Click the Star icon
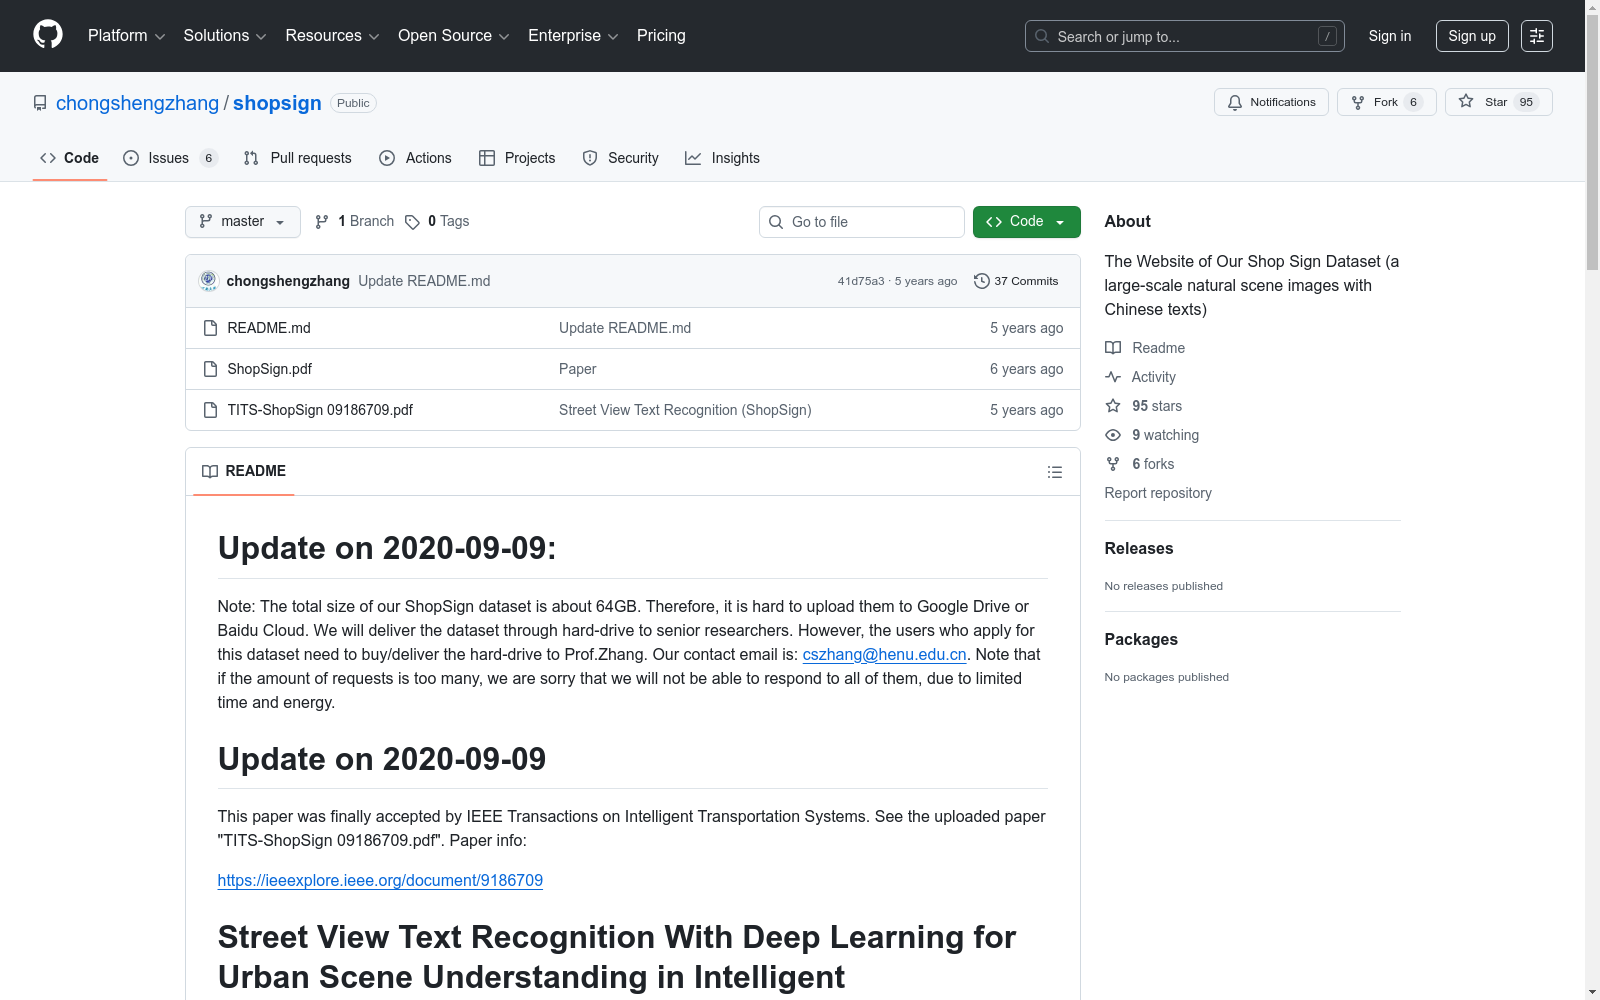Image resolution: width=1600 pixels, height=1000 pixels. coord(1466,101)
